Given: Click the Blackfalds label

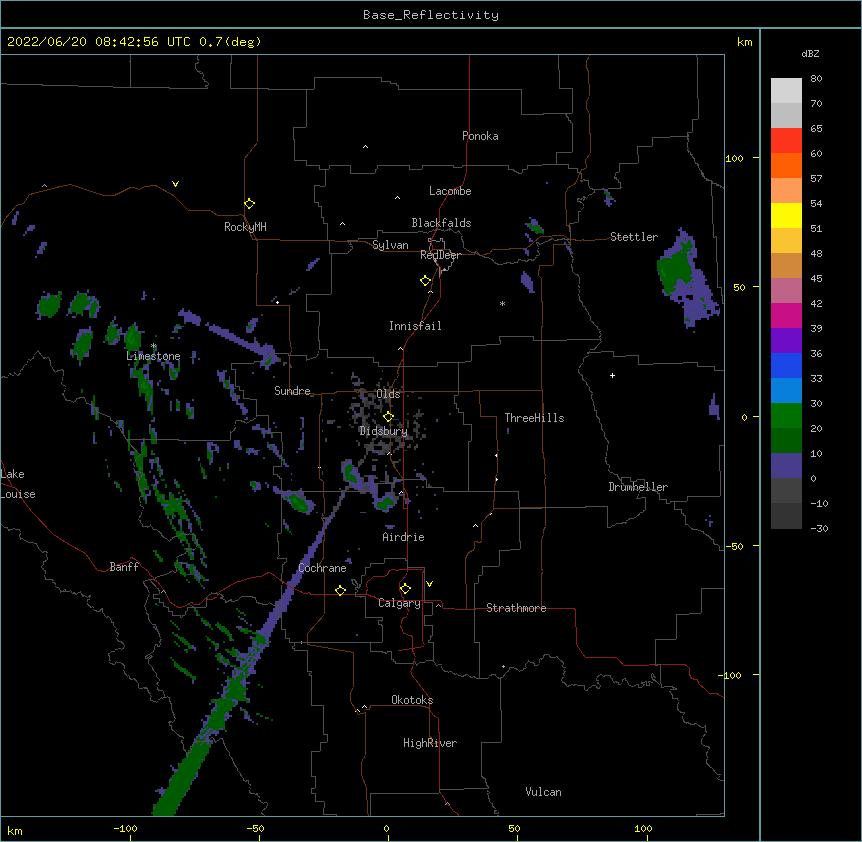Looking at the screenshot, I should click(x=441, y=223).
